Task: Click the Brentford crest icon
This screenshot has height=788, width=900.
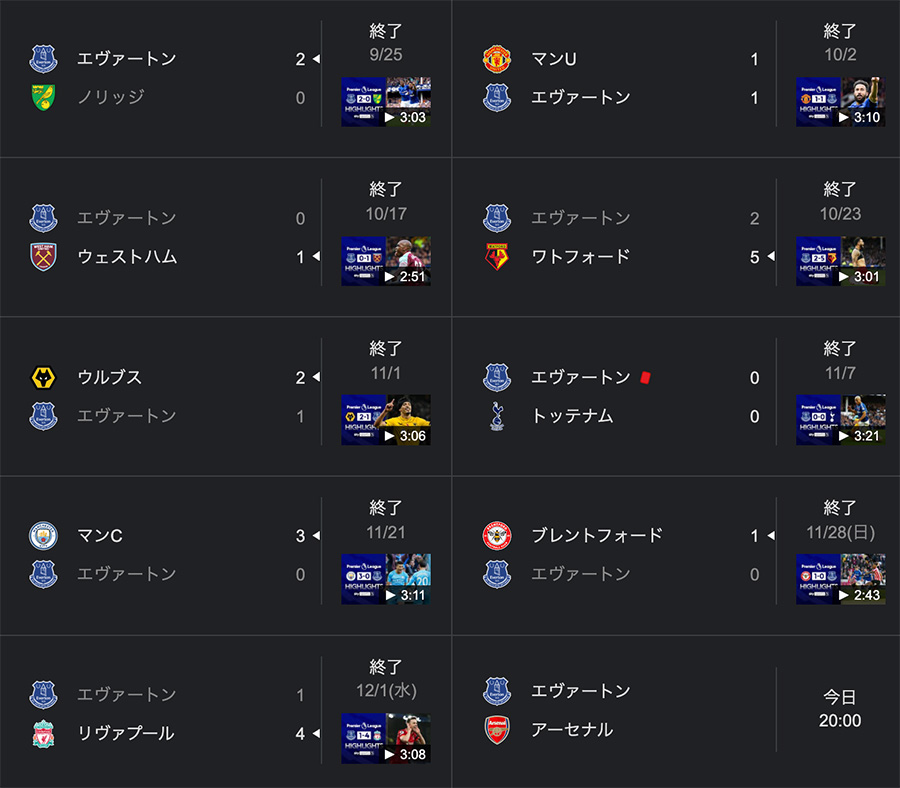Action: click(497, 536)
